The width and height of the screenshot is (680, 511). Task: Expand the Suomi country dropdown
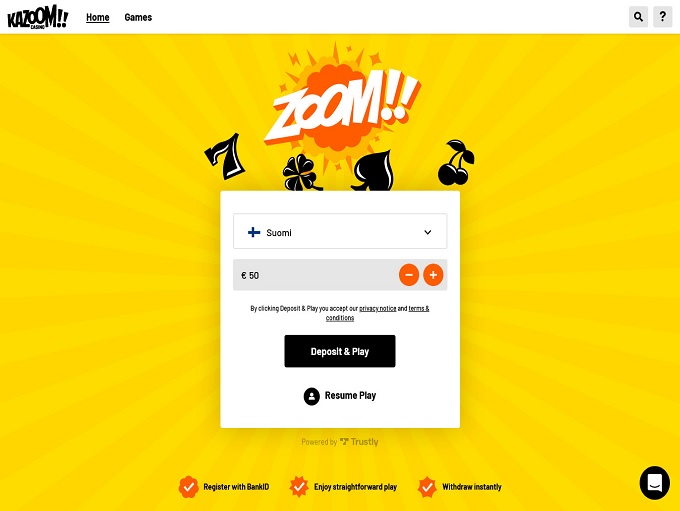tap(340, 231)
